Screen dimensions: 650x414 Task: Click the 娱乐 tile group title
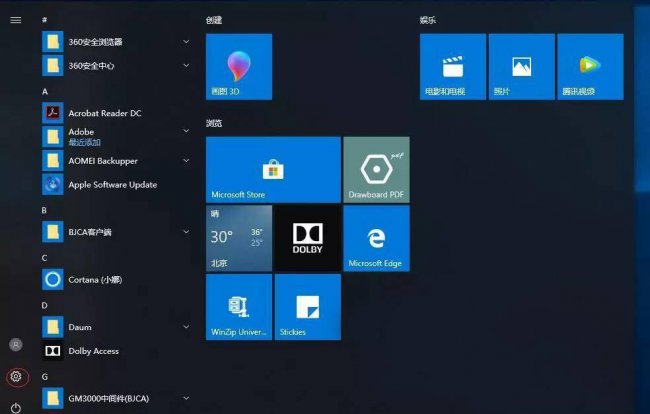(428, 20)
